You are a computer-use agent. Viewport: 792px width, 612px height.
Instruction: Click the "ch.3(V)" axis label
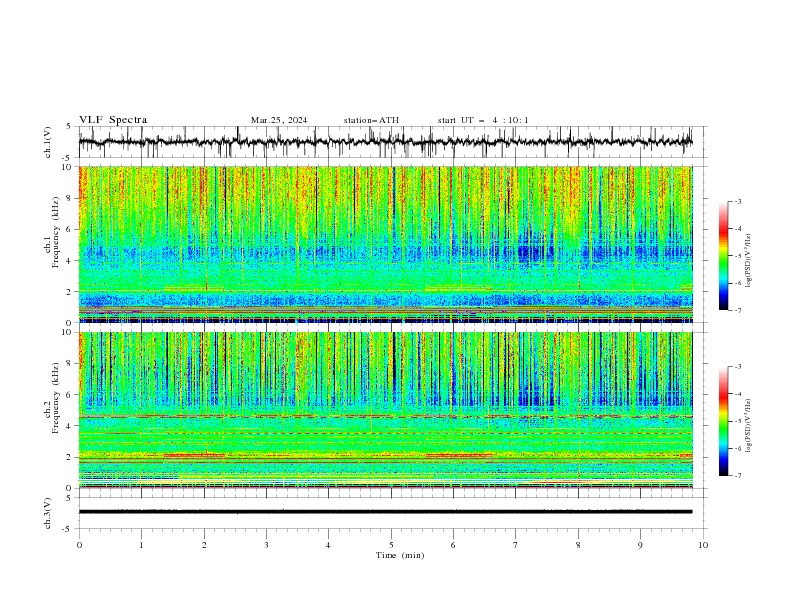48,513
